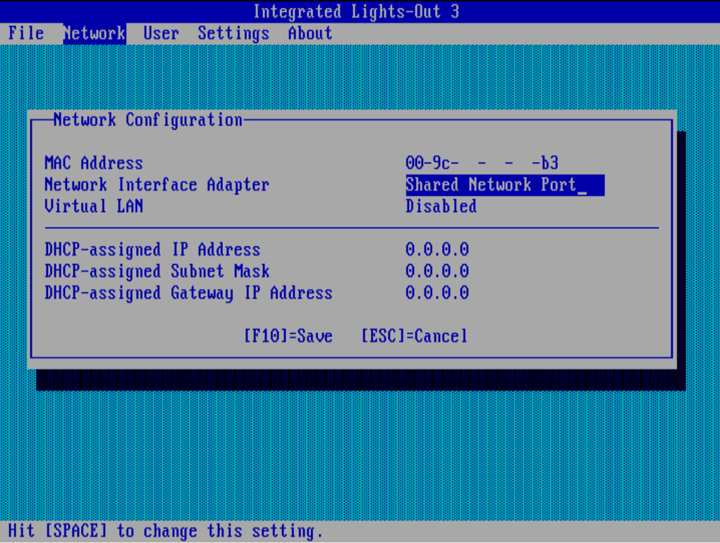Open the highlighted Network menu

(x=95, y=34)
